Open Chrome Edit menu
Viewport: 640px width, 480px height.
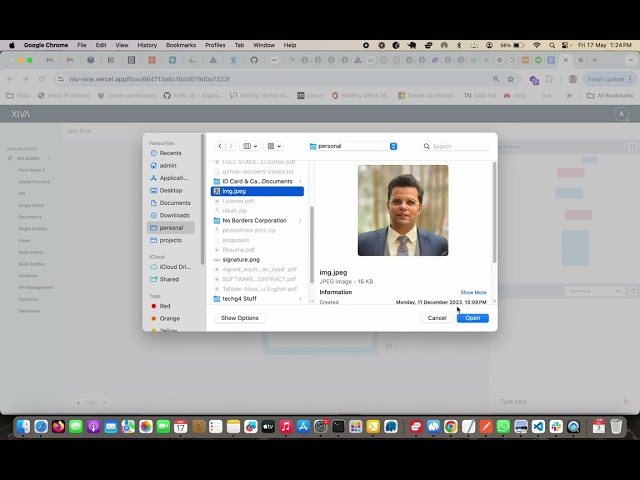coord(101,45)
